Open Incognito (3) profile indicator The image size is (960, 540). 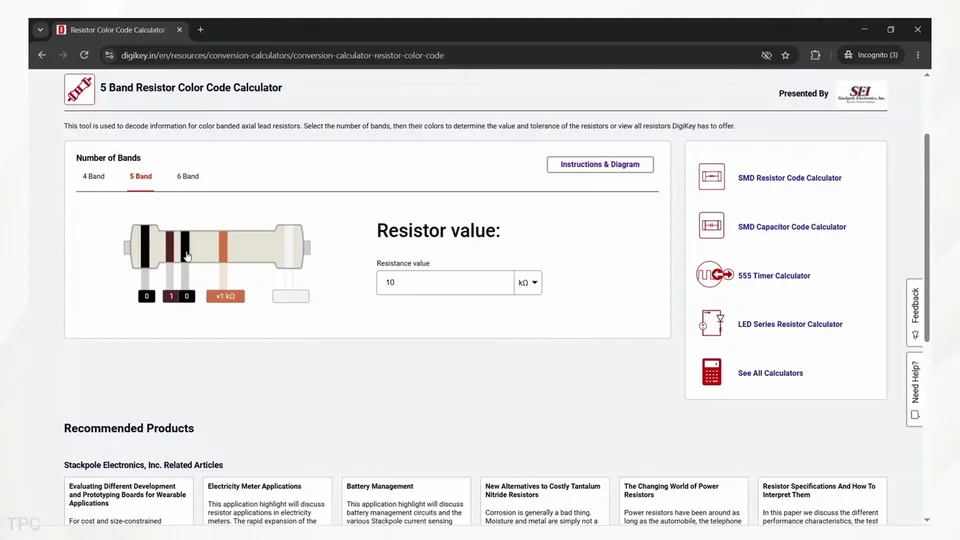coord(871,55)
